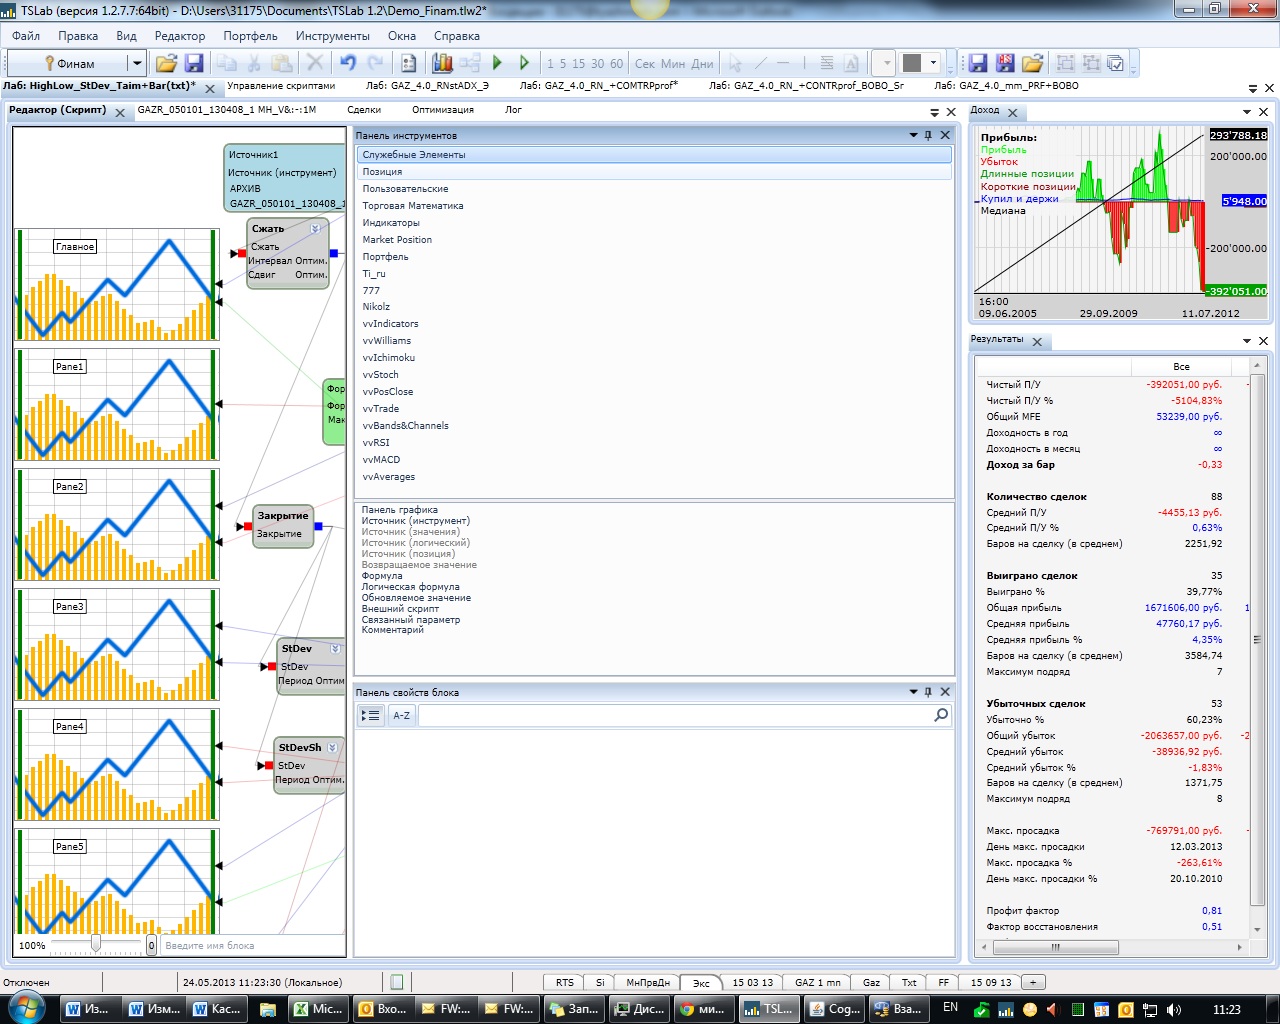This screenshot has height=1024, width=1280.
Task: Toggle pin on Панель инструментов panel
Action: 928,135
